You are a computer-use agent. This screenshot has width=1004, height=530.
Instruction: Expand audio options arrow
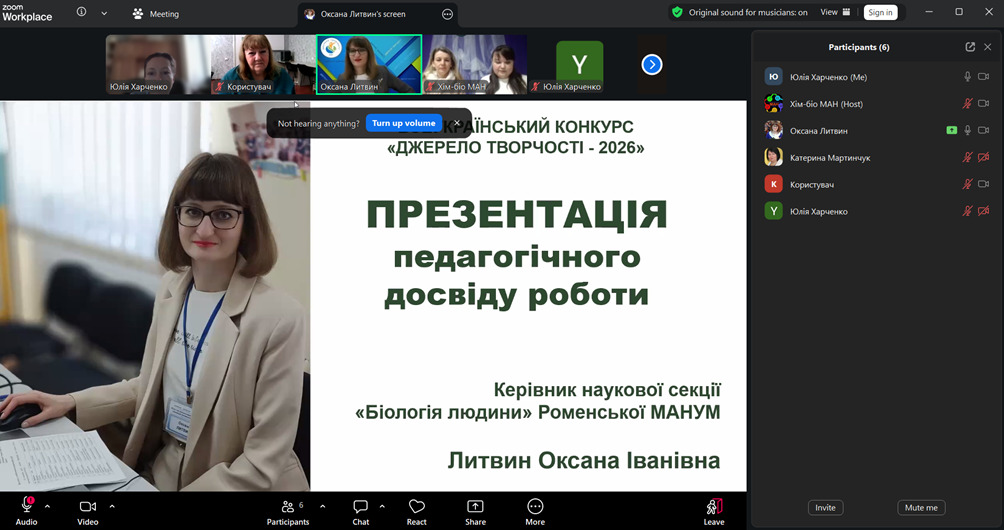click(47, 506)
